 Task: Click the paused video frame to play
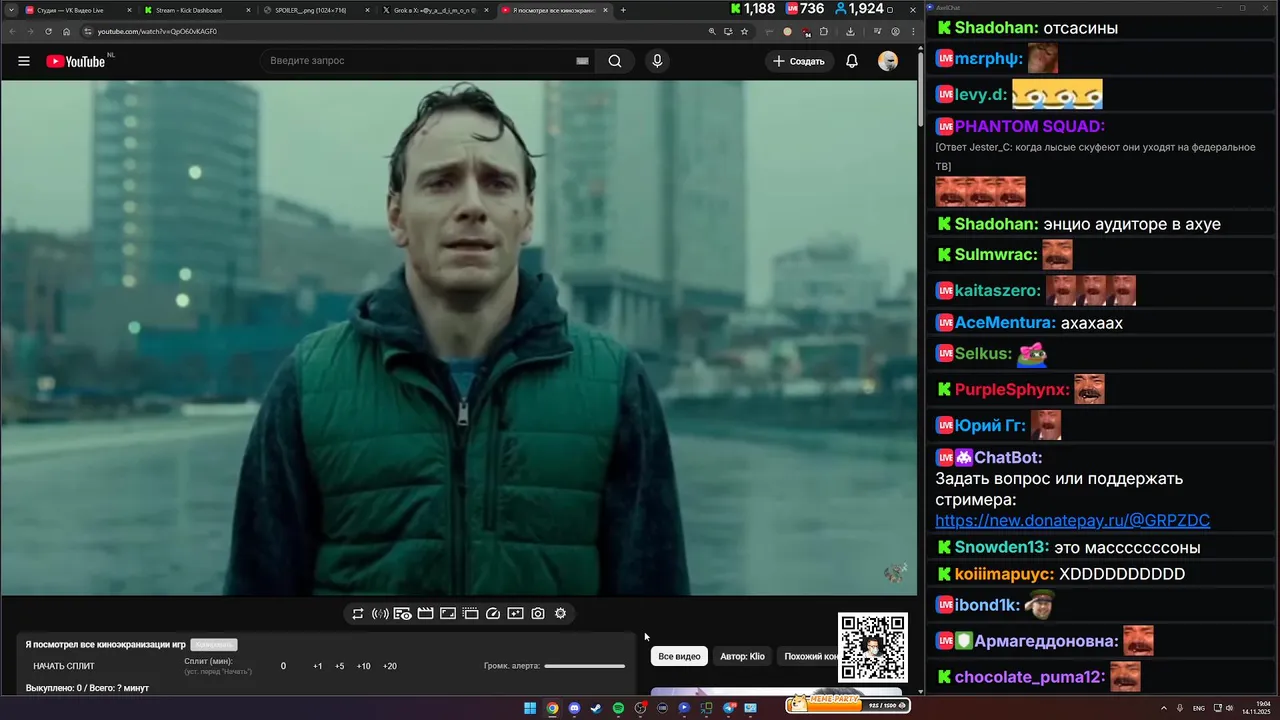tap(458, 338)
